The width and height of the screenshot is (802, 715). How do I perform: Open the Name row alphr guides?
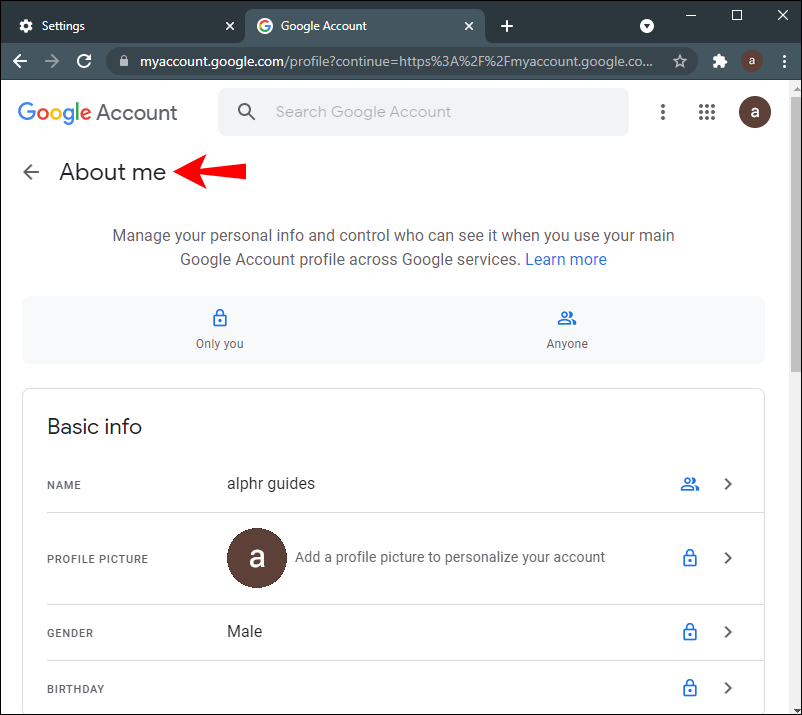(x=405, y=484)
